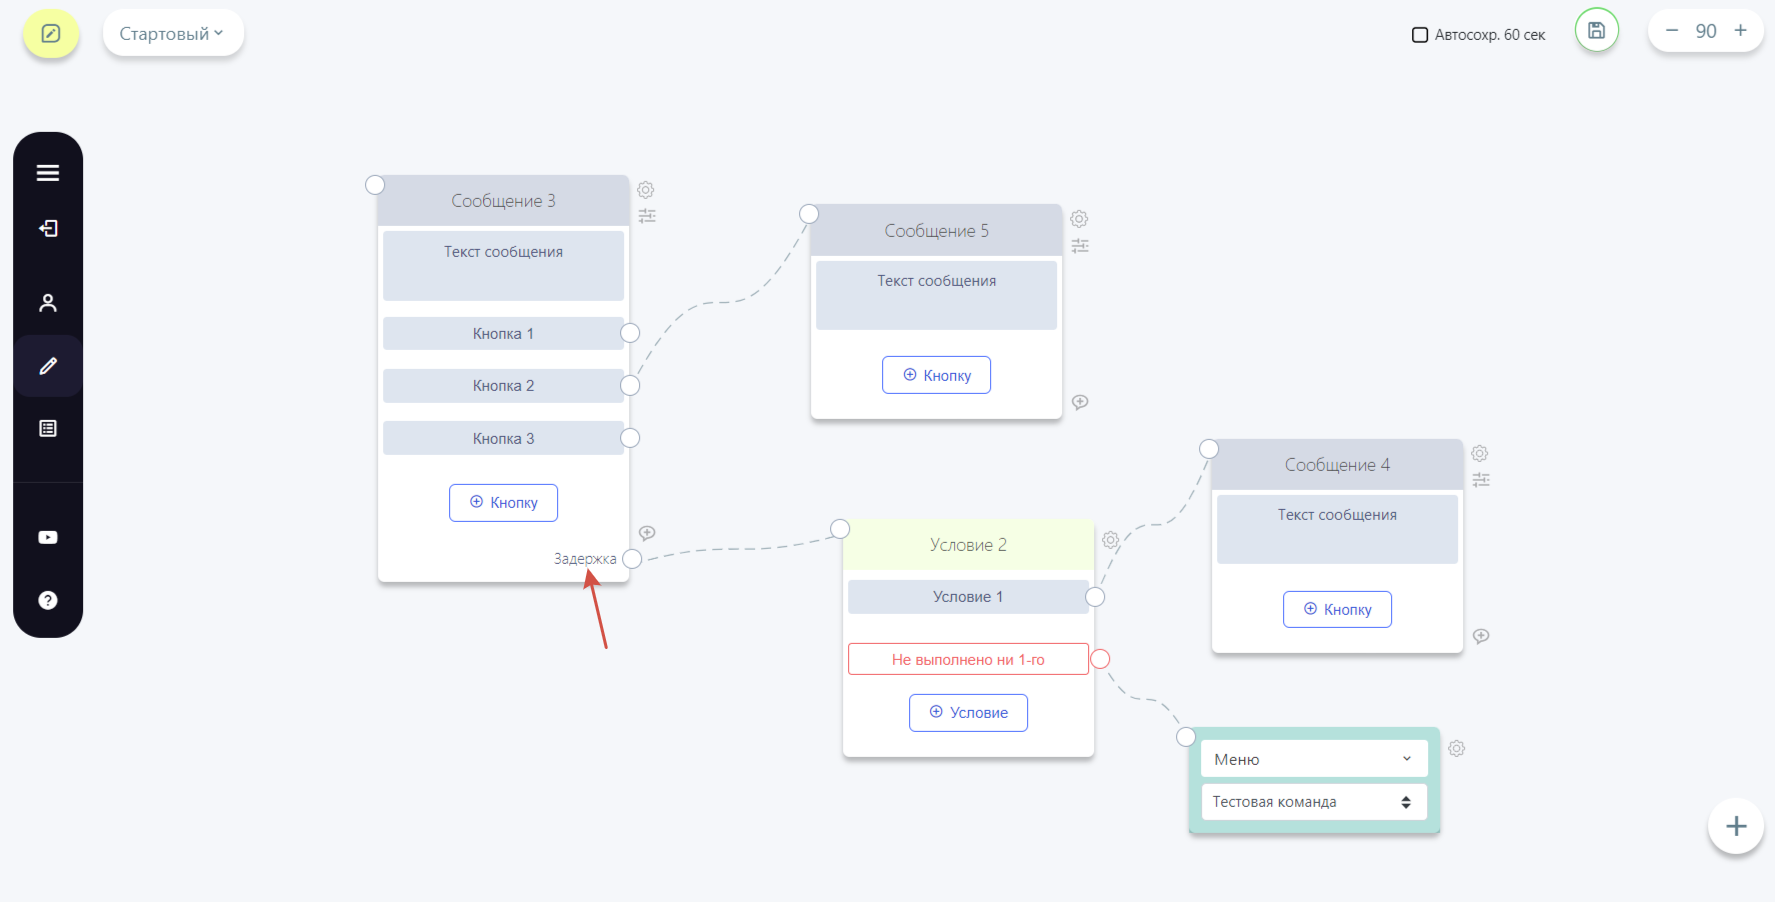Add a button to Сообщение 3
The height and width of the screenshot is (902, 1775).
click(x=503, y=502)
